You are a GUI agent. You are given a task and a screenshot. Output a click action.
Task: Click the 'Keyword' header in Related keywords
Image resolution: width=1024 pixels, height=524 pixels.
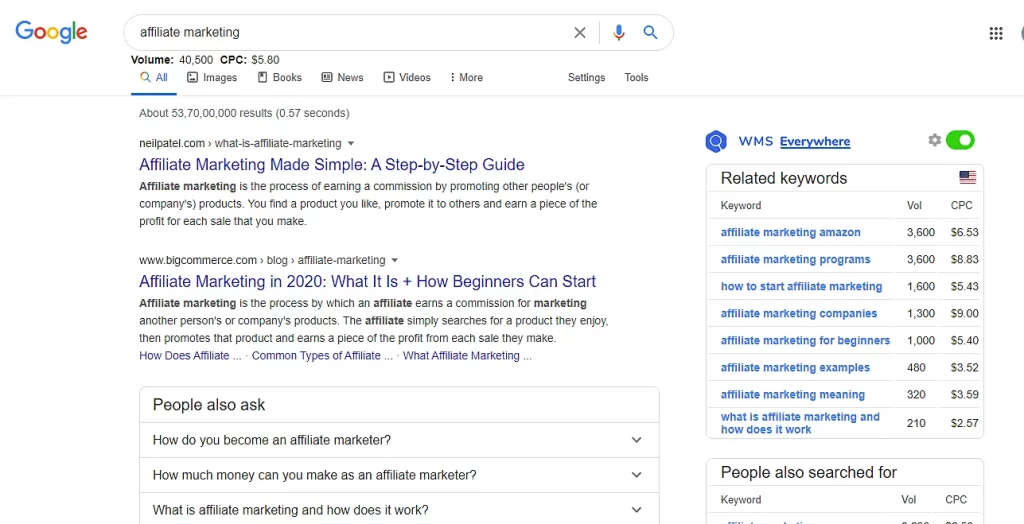point(741,205)
